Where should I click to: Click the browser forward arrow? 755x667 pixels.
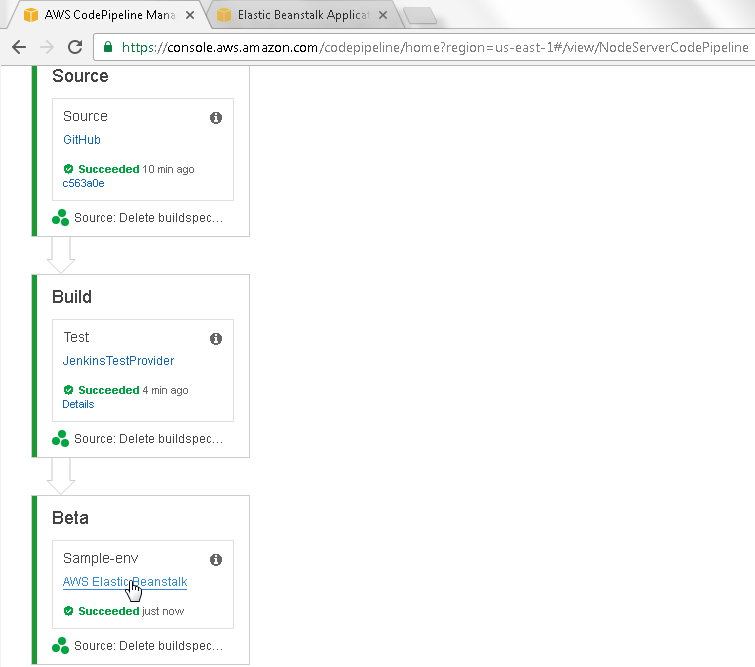[47, 47]
